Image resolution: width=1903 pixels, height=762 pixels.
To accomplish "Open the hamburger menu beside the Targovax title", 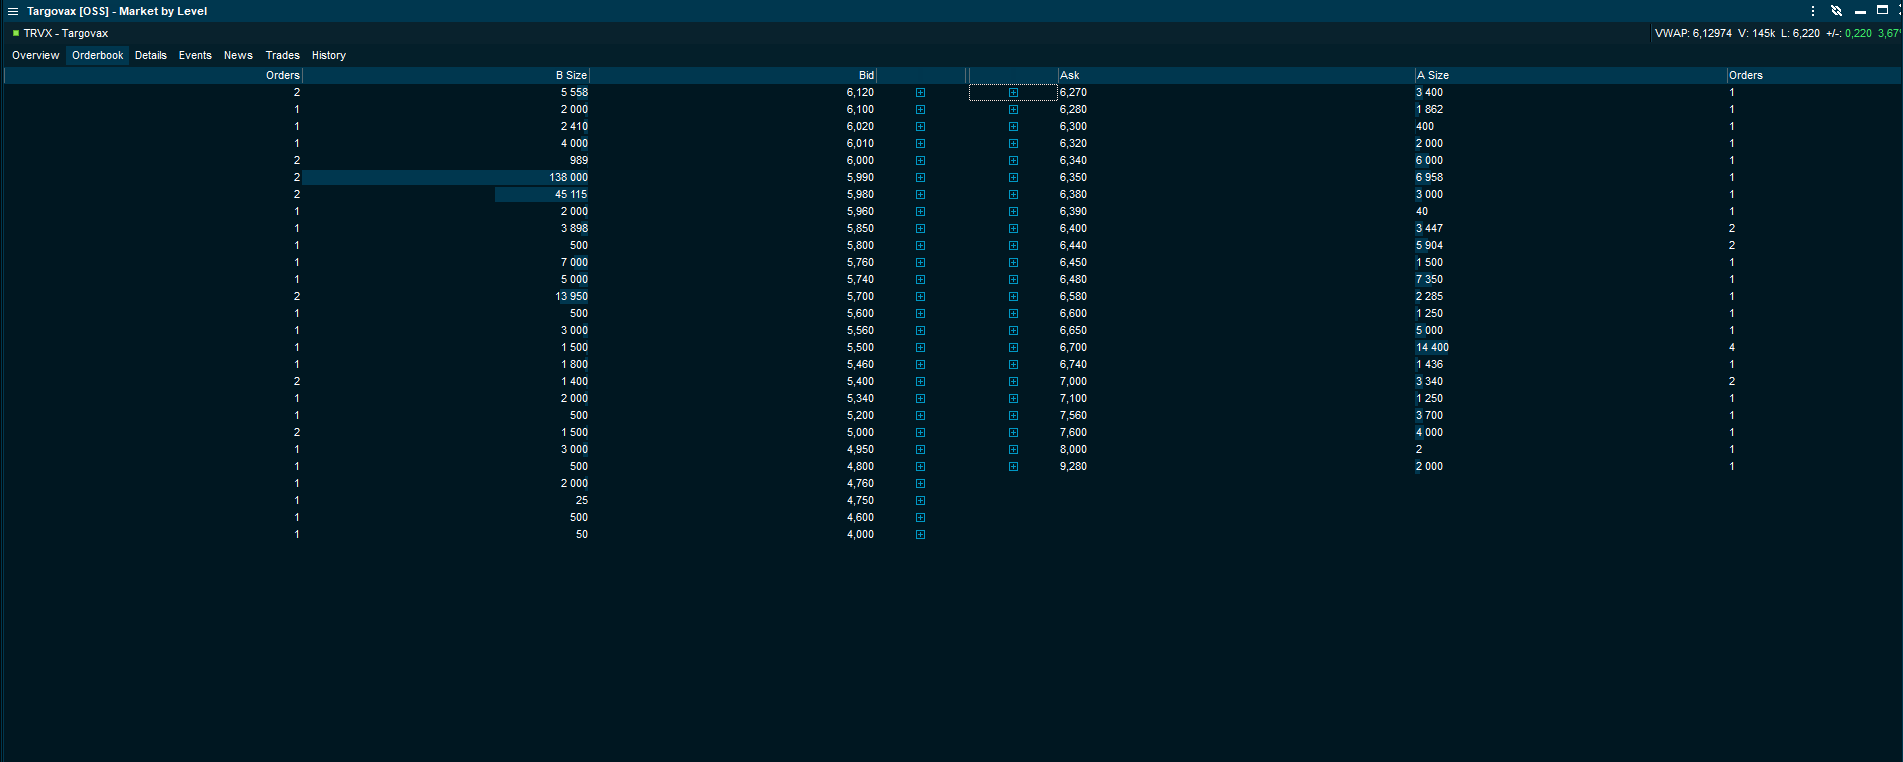I will (x=13, y=12).
